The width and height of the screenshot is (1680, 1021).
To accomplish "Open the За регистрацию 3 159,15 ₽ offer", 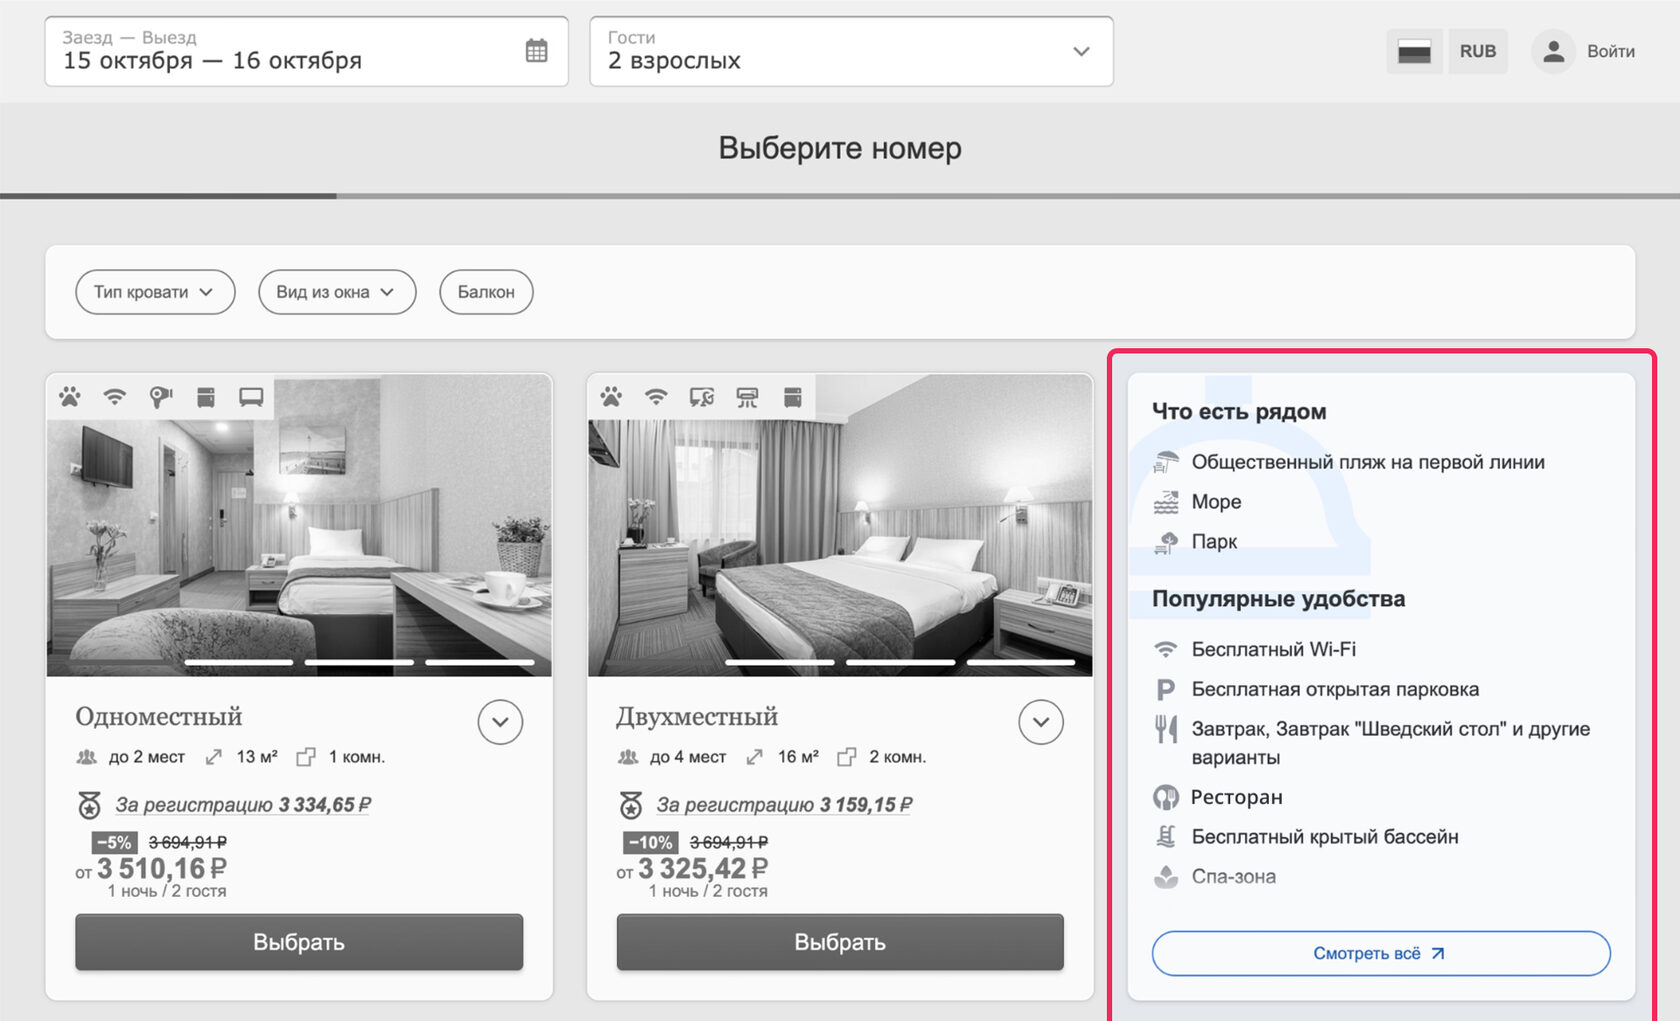I will pos(784,804).
